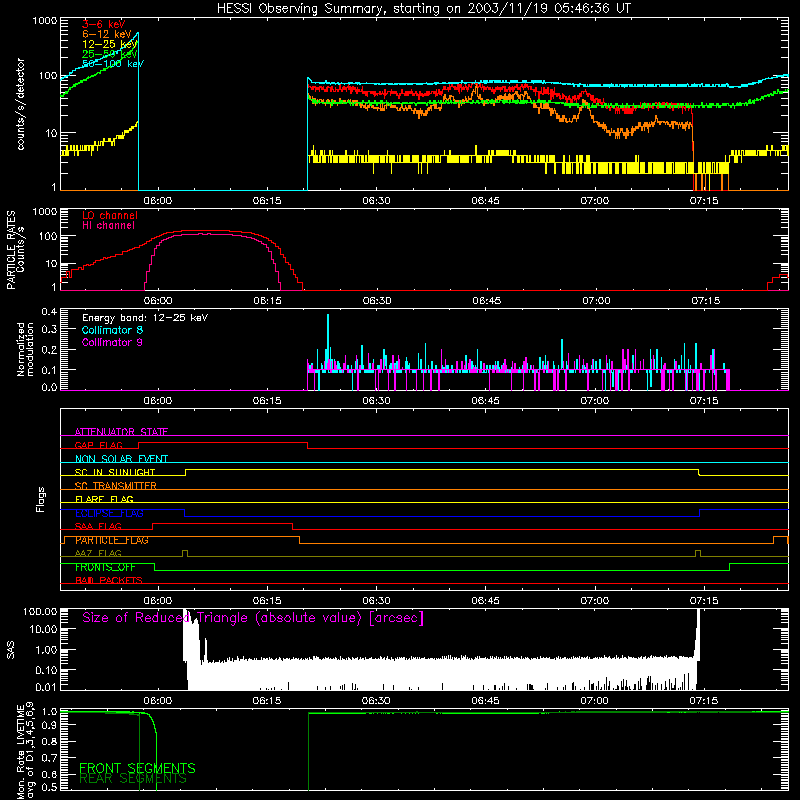Click the NON_SOLAR_EVENT flag label
This screenshot has width=800, height=800.
pyautogui.click(x=121, y=459)
